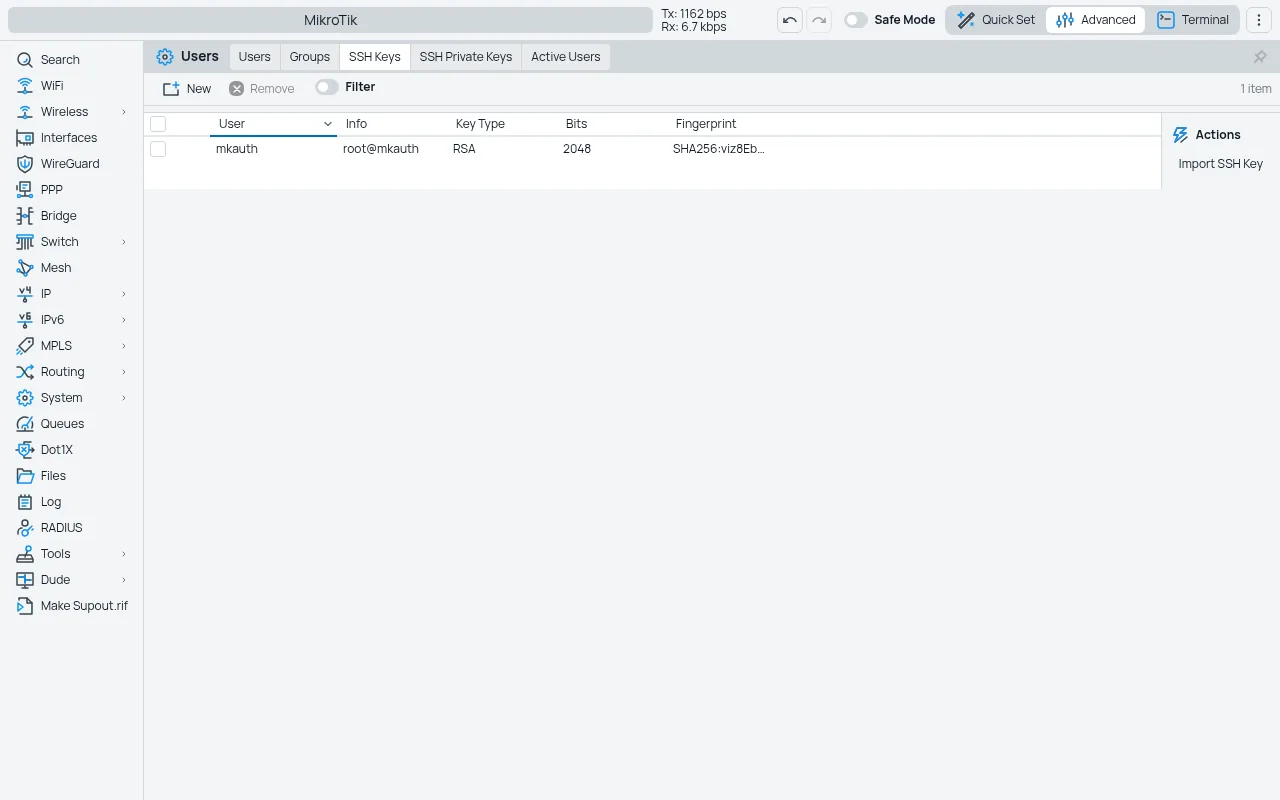Viewport: 1280px width, 800px height.
Task: Click Import SSH Key action
Action: 1220,164
